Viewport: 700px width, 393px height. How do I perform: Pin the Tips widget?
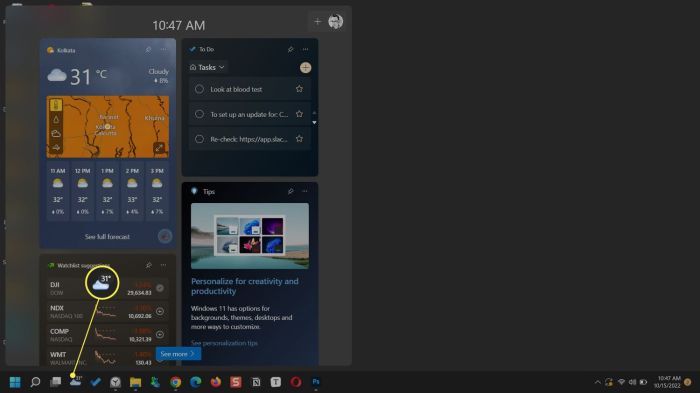(291, 191)
